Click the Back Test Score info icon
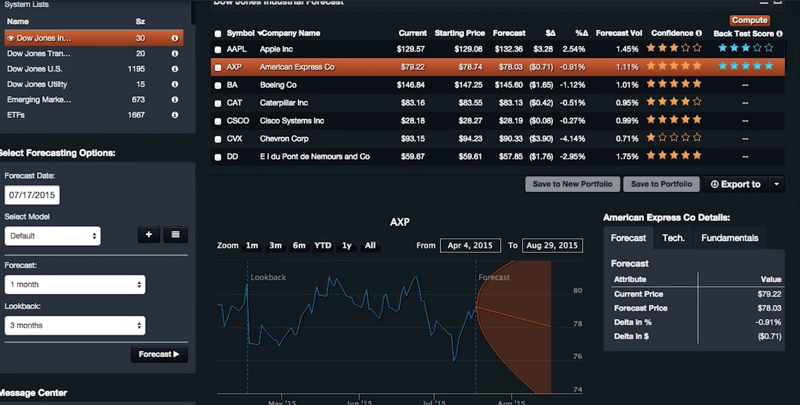Viewport: 800px width, 405px height. 779,34
